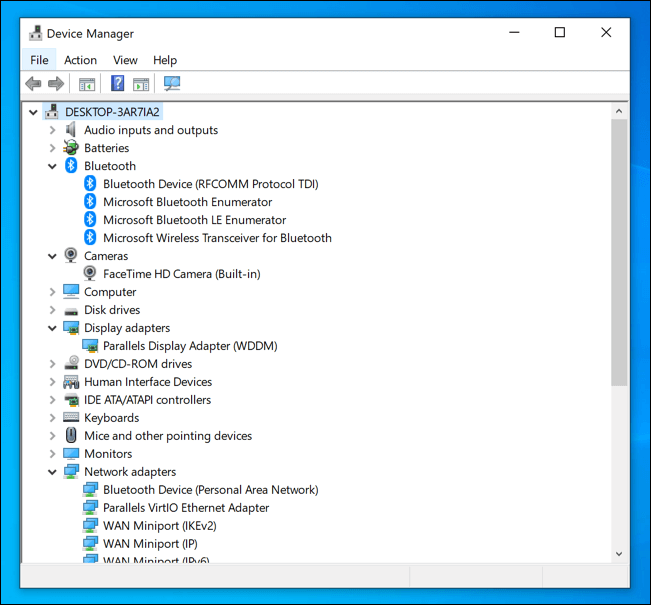Minimize the Device Manager window
This screenshot has height=605, width=651.
[x=514, y=32]
